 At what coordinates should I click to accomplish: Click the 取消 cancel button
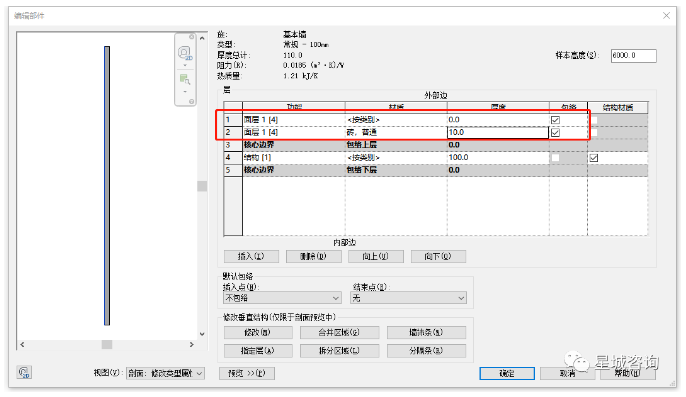567,373
